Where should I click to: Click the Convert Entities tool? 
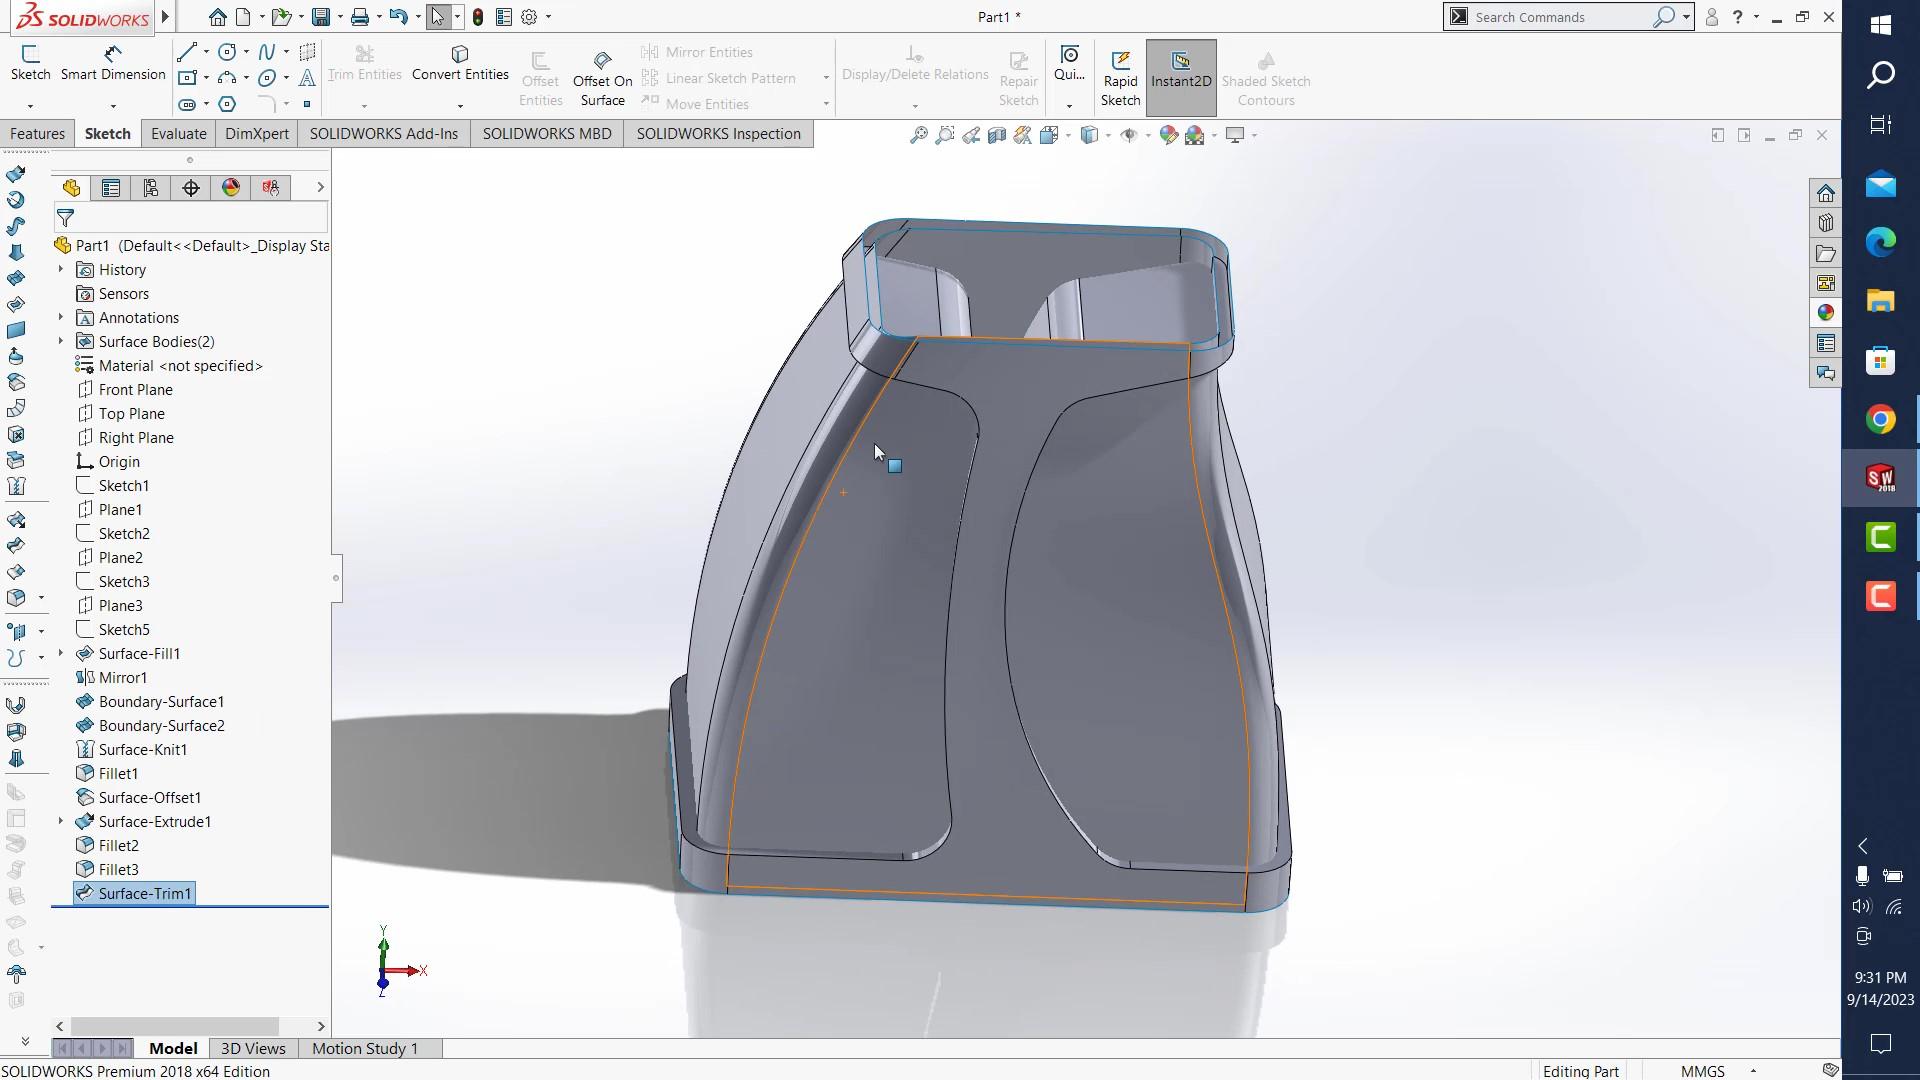(x=460, y=62)
